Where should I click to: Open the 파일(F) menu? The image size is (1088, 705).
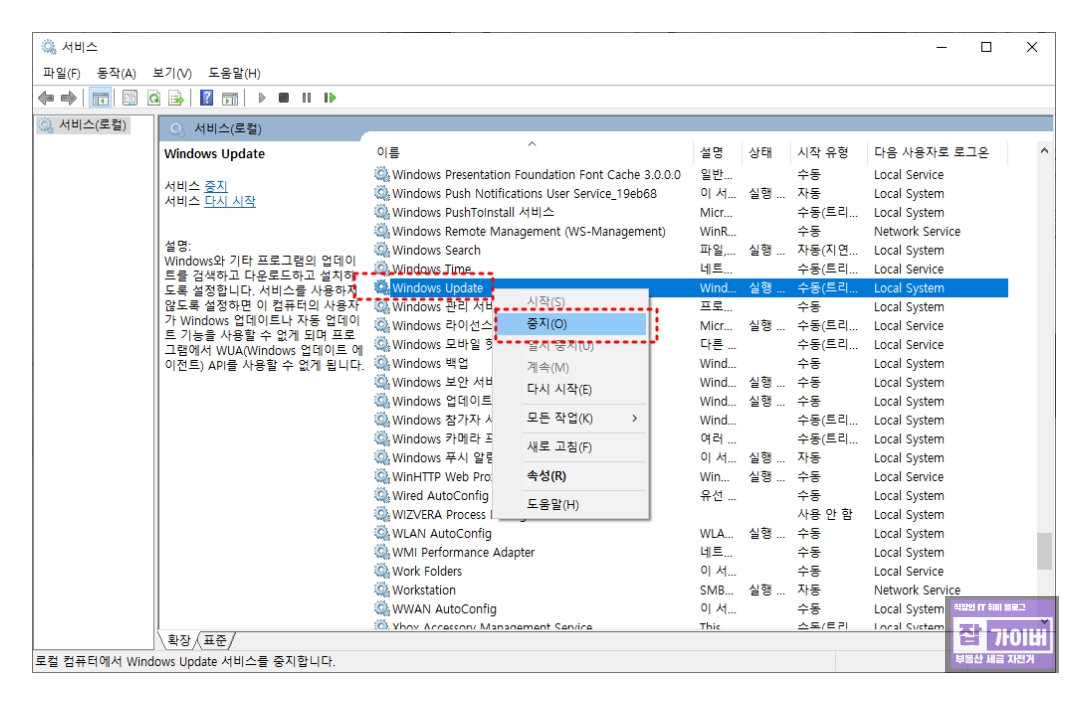tap(62, 73)
